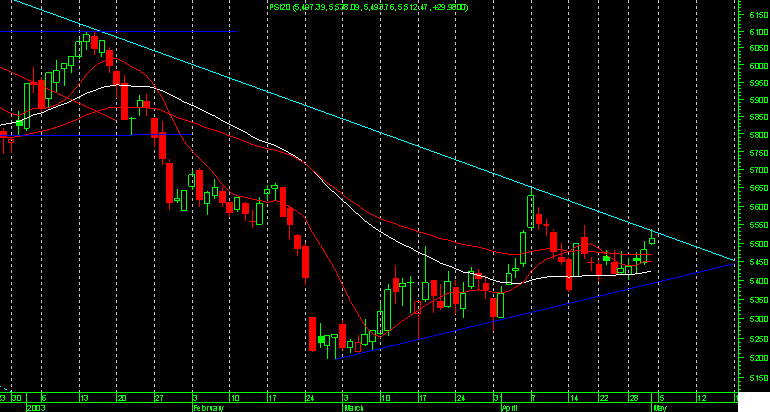Screen dimensions: 770x412
Task: Click the 5650 price axis label
Action: [x=759, y=189]
